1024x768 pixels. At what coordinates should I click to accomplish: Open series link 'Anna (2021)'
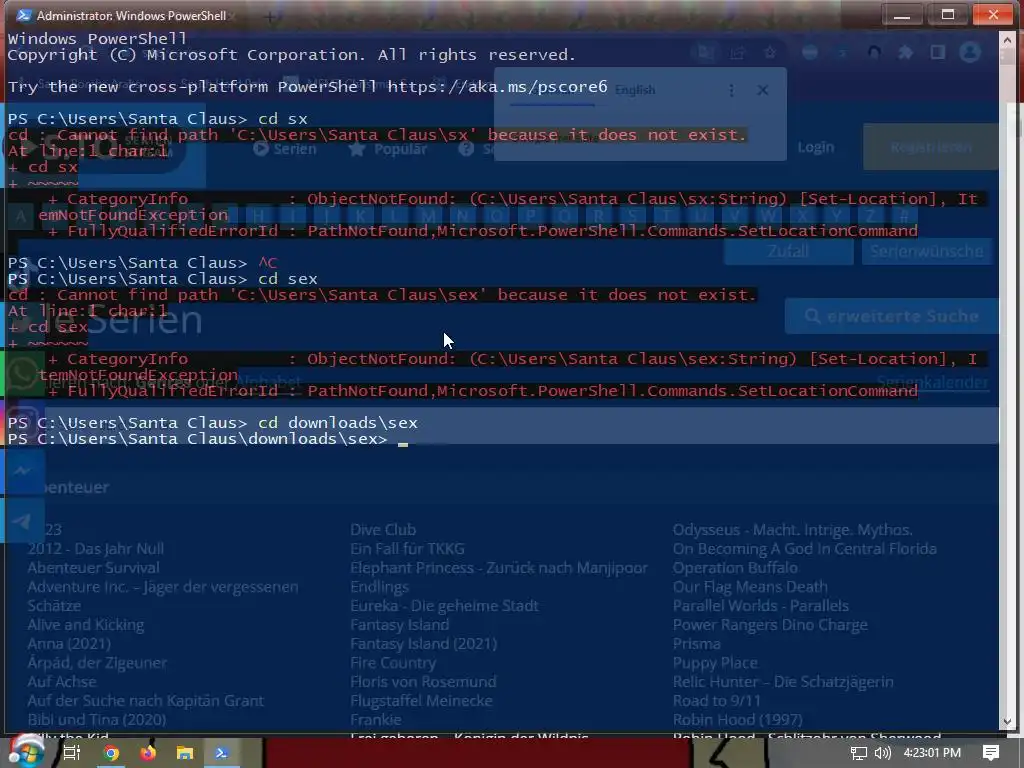click(x=69, y=644)
